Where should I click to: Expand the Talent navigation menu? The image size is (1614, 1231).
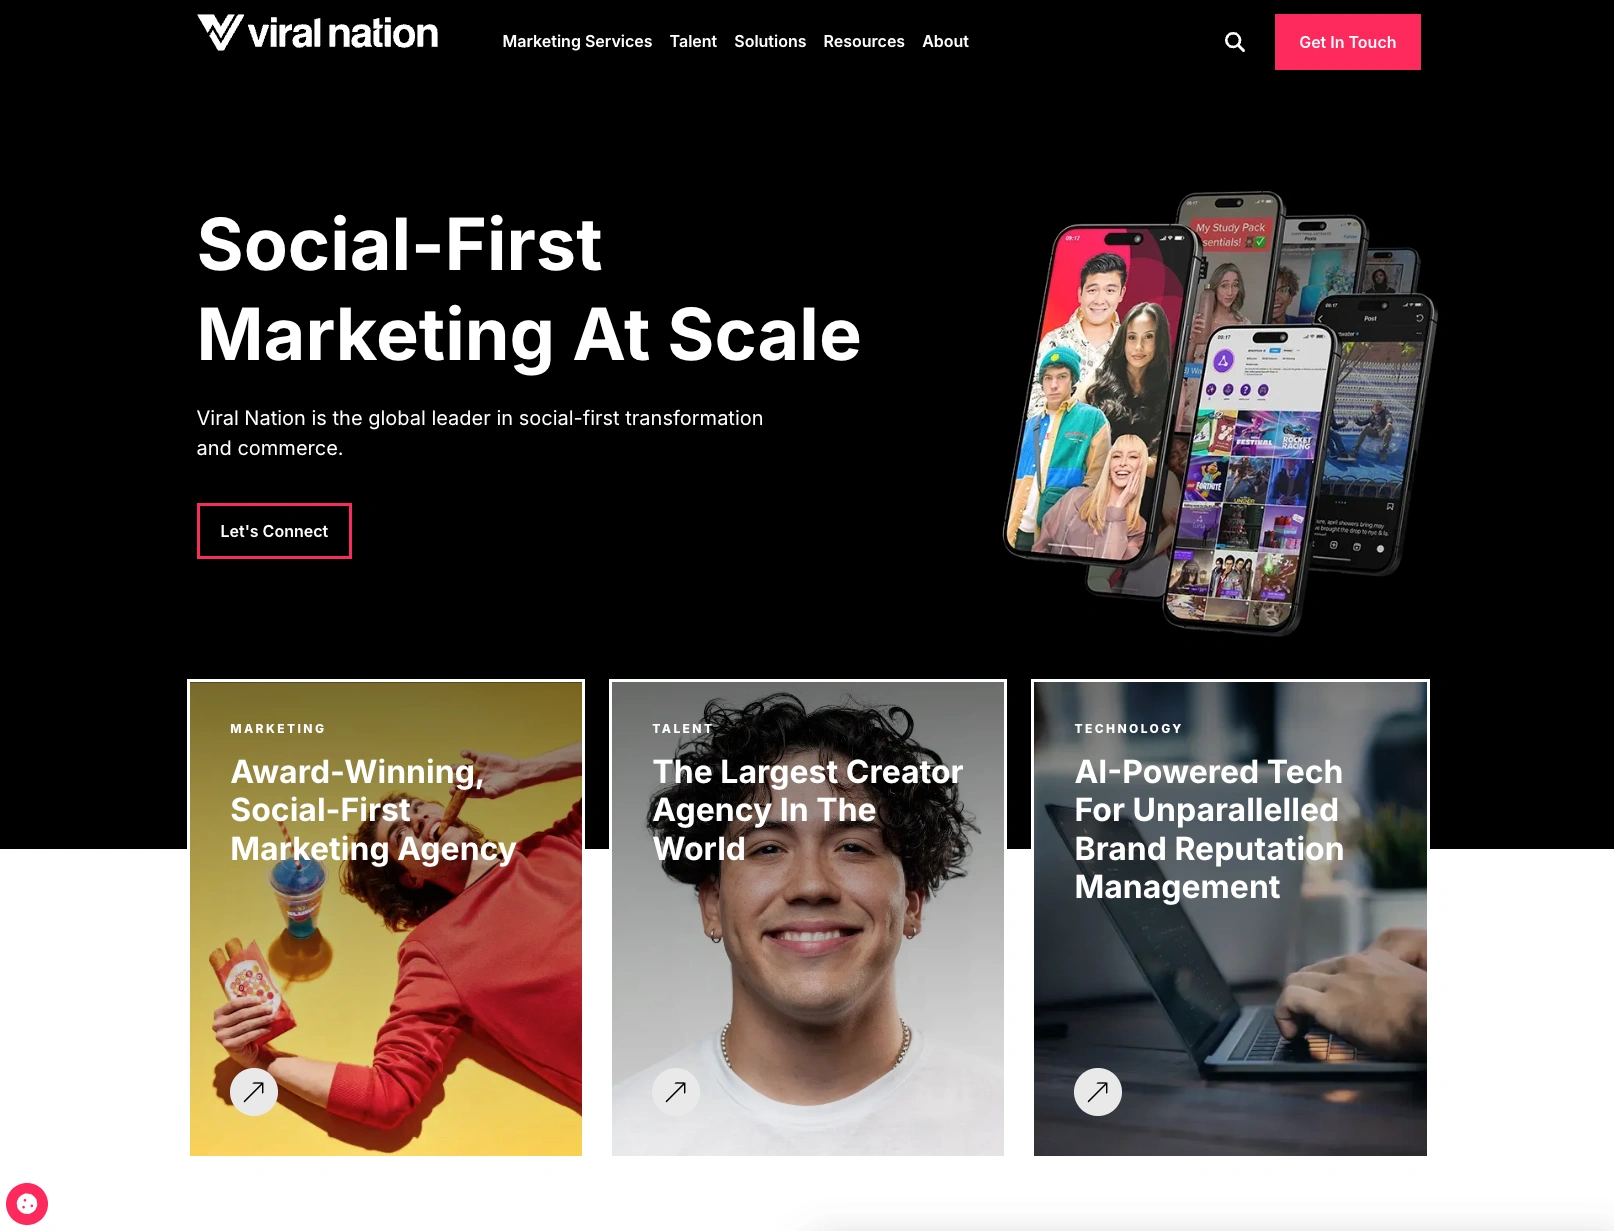693,41
